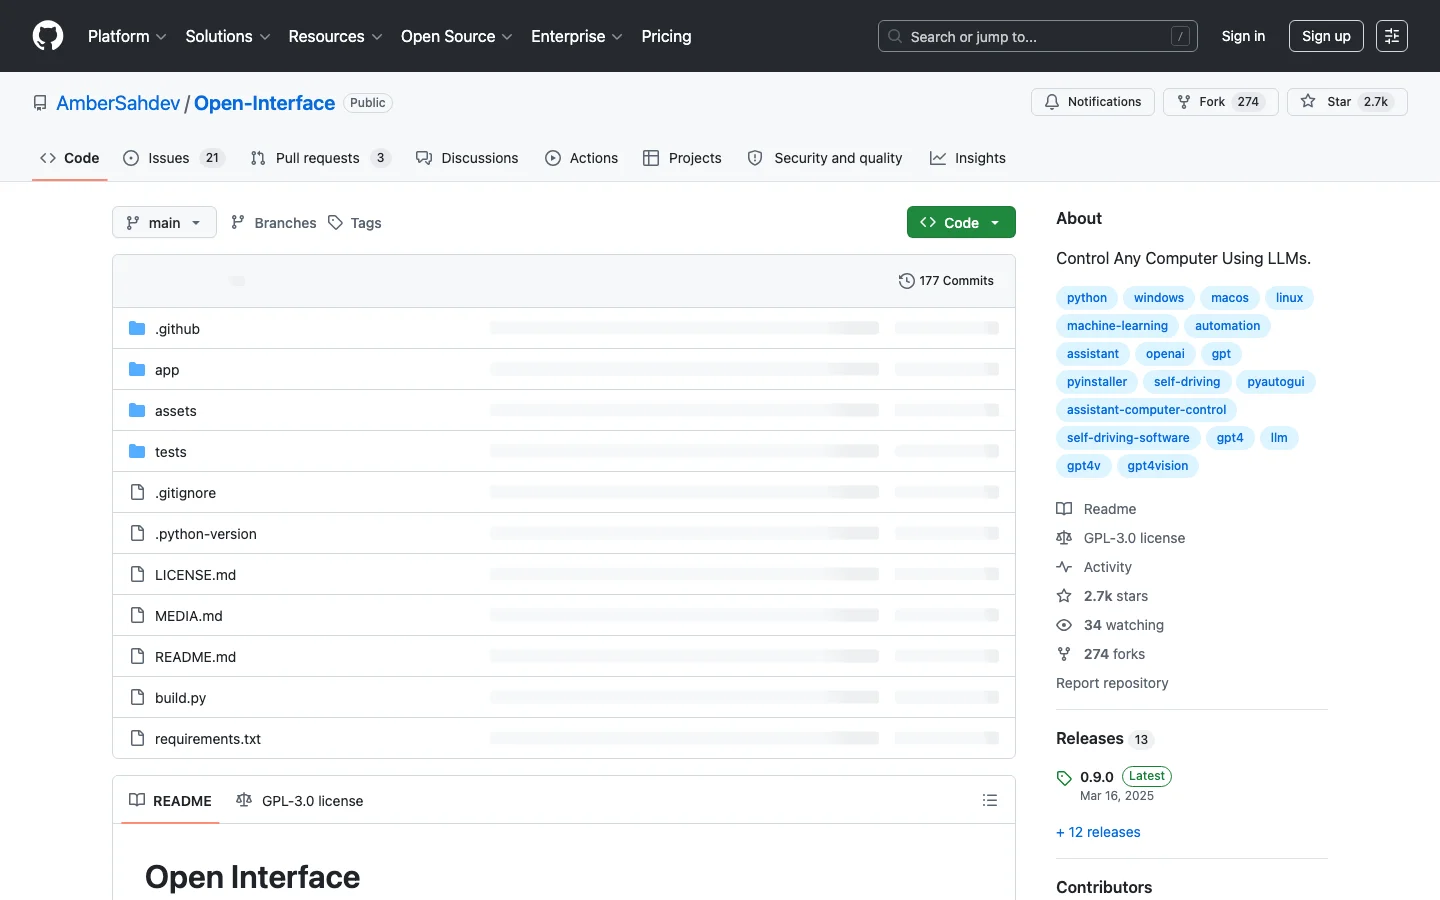Click the bell icon in Notifications
The width and height of the screenshot is (1440, 900).
[x=1052, y=102]
